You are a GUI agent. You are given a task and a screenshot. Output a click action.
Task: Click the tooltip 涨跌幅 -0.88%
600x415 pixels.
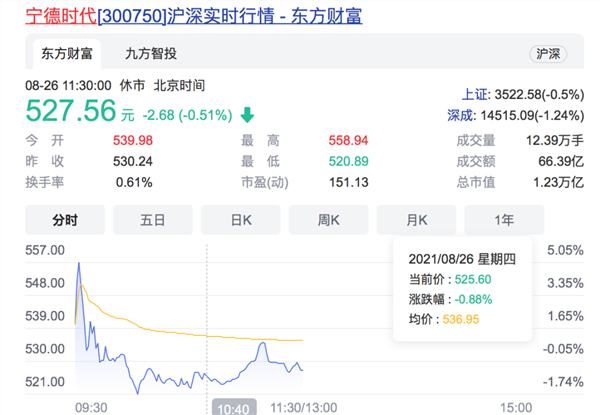[450, 299]
